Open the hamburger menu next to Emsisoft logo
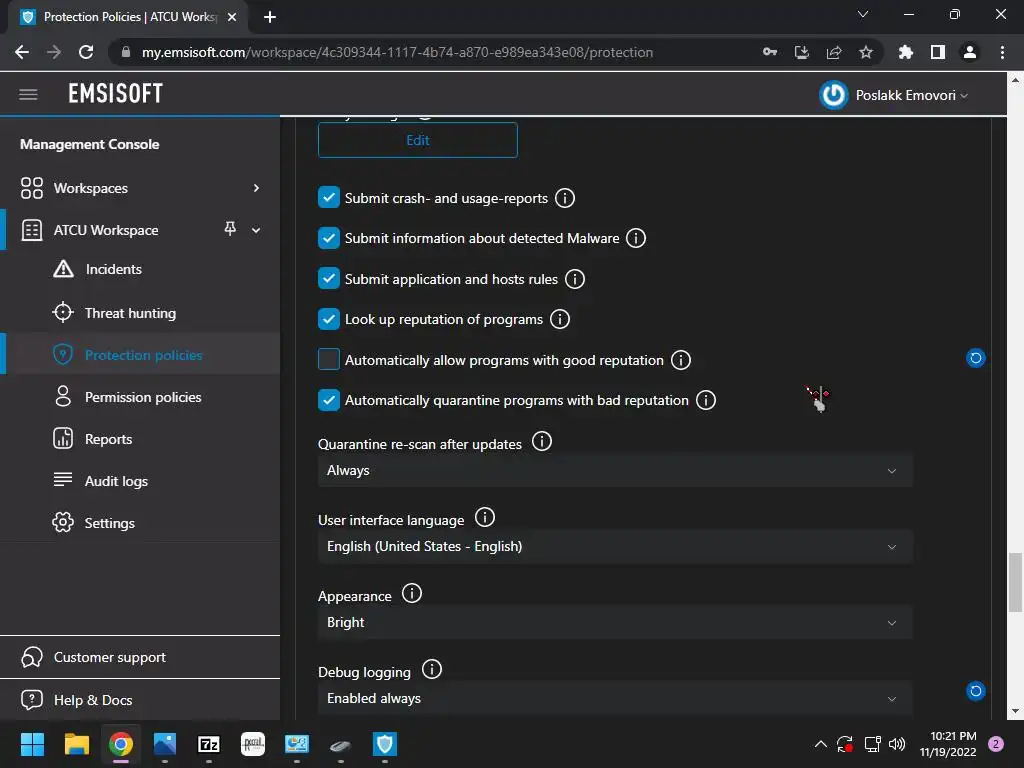 pyautogui.click(x=28, y=95)
